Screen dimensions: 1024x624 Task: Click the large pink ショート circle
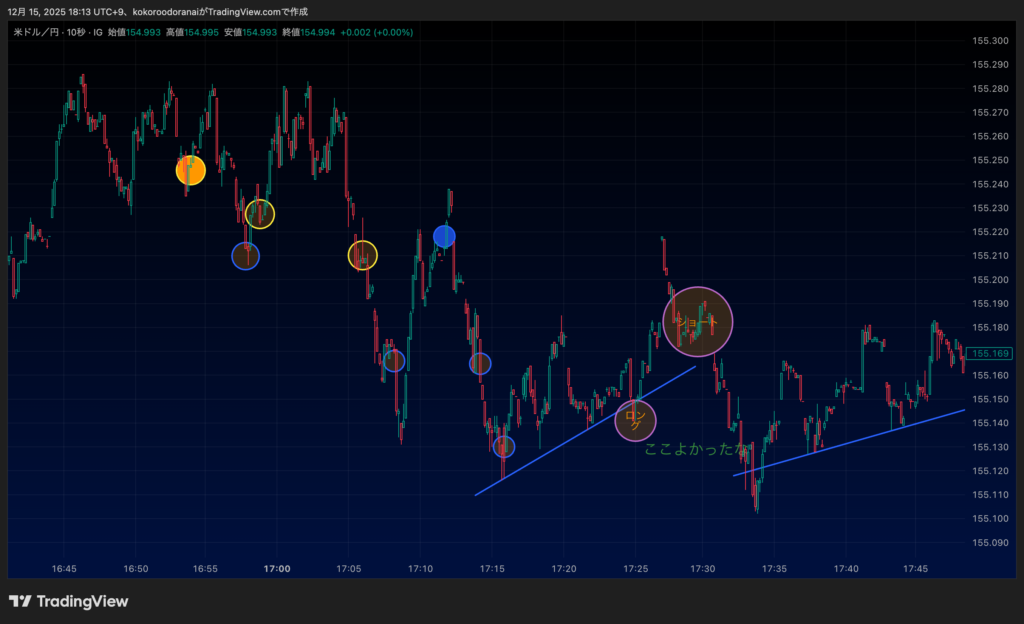(698, 321)
